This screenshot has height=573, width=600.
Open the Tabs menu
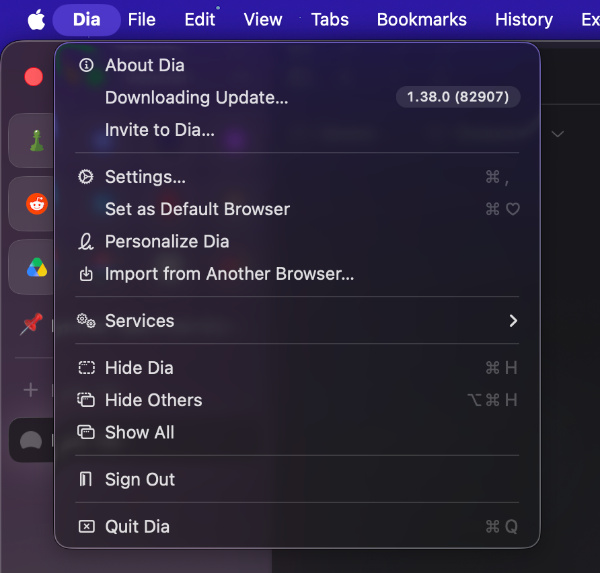[x=330, y=20]
